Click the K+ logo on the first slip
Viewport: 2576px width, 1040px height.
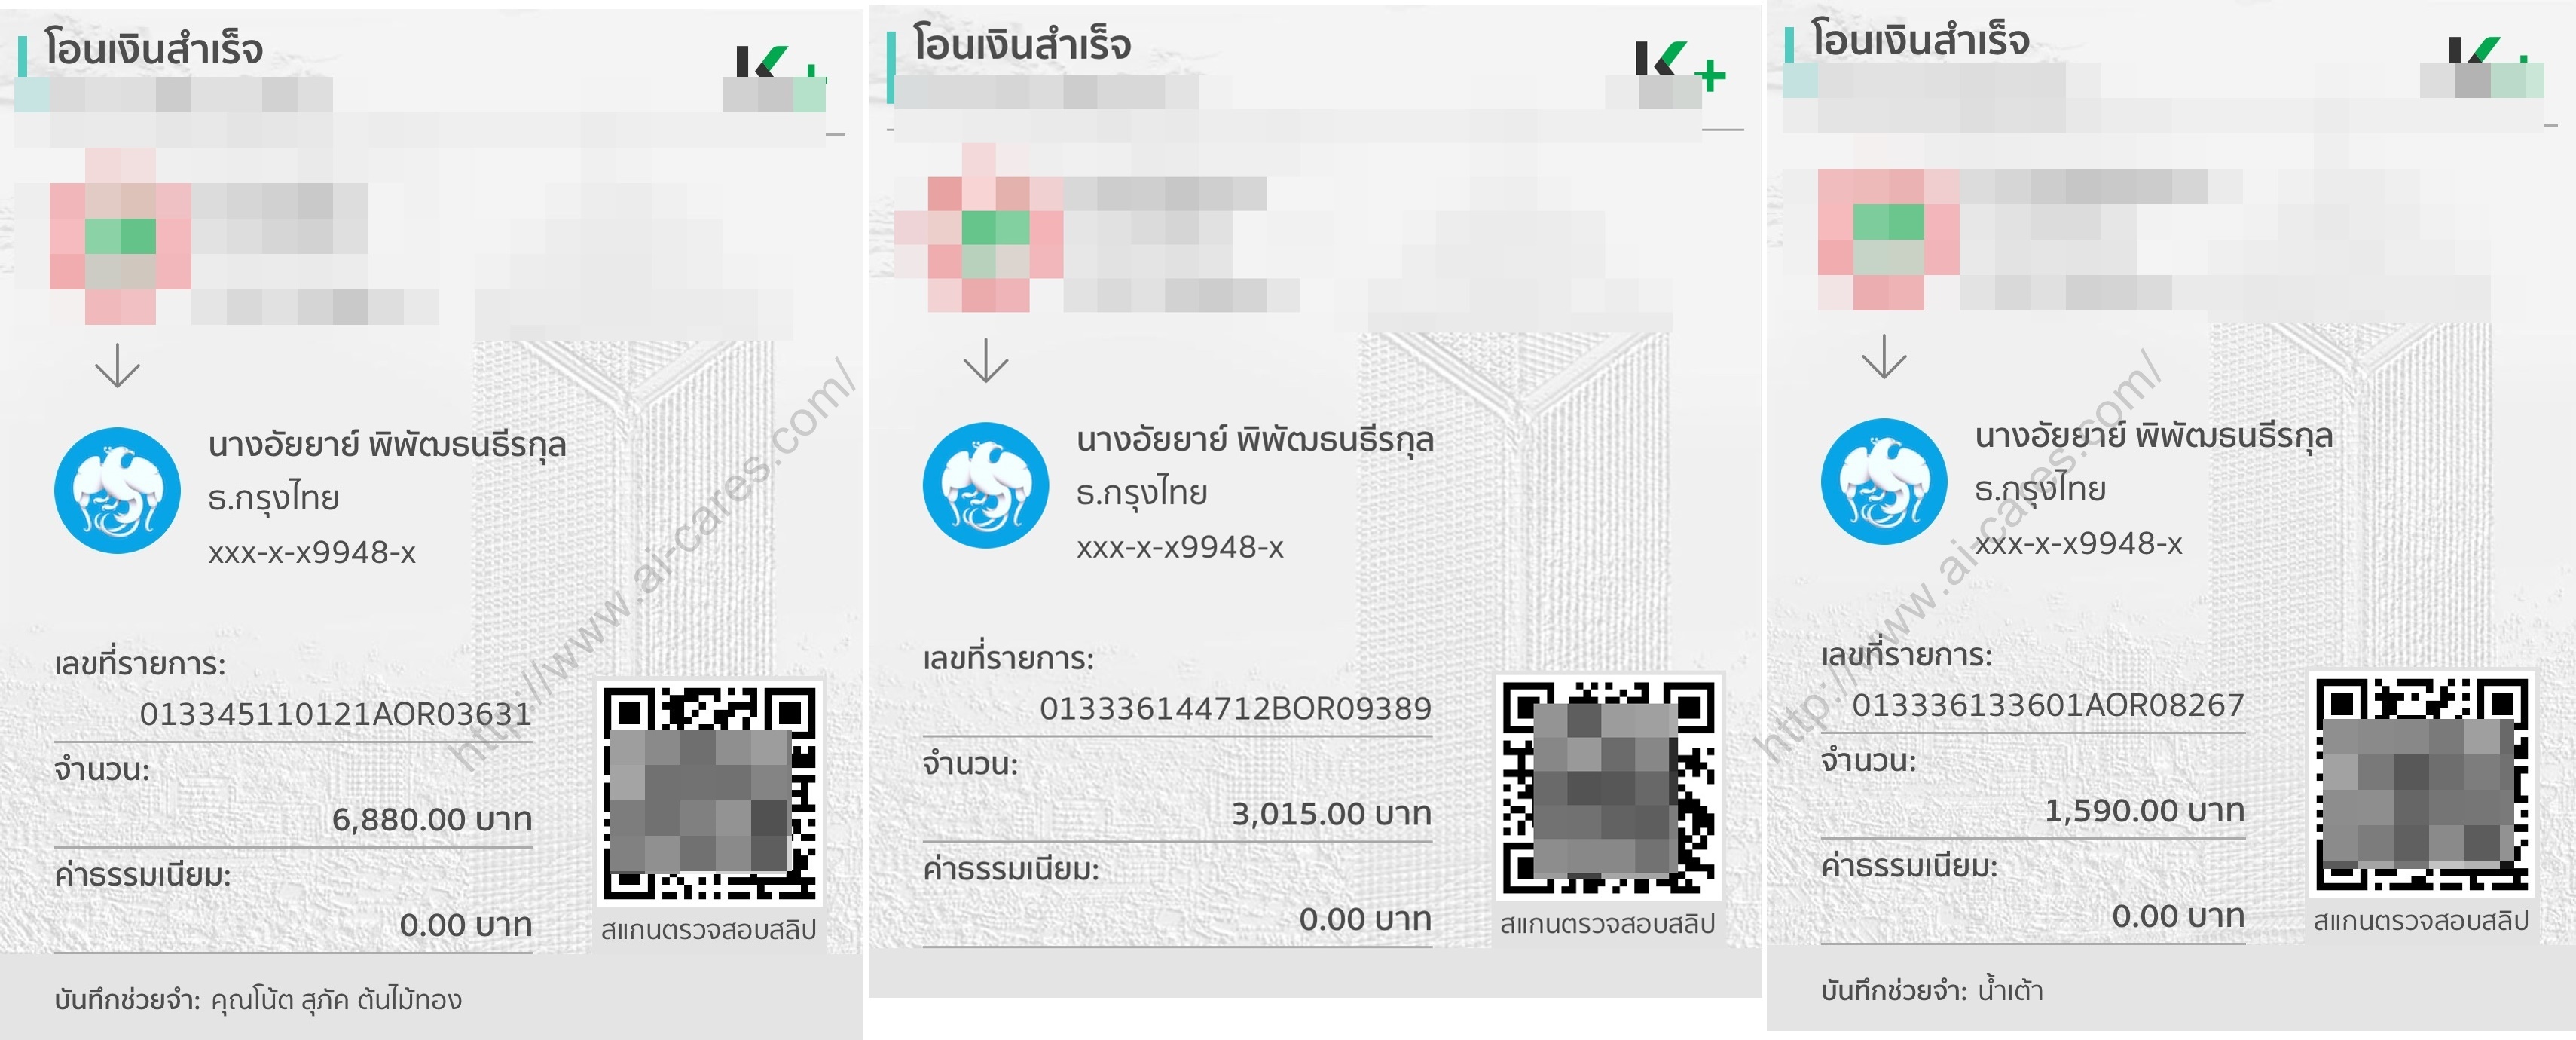tap(779, 66)
